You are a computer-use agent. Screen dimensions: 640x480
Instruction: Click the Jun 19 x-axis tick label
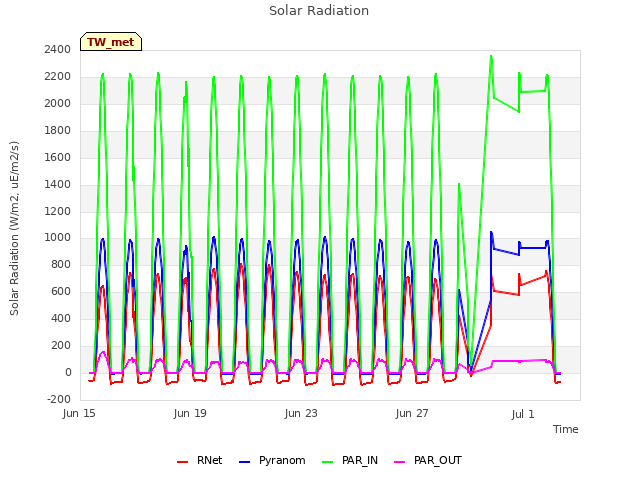click(190, 413)
